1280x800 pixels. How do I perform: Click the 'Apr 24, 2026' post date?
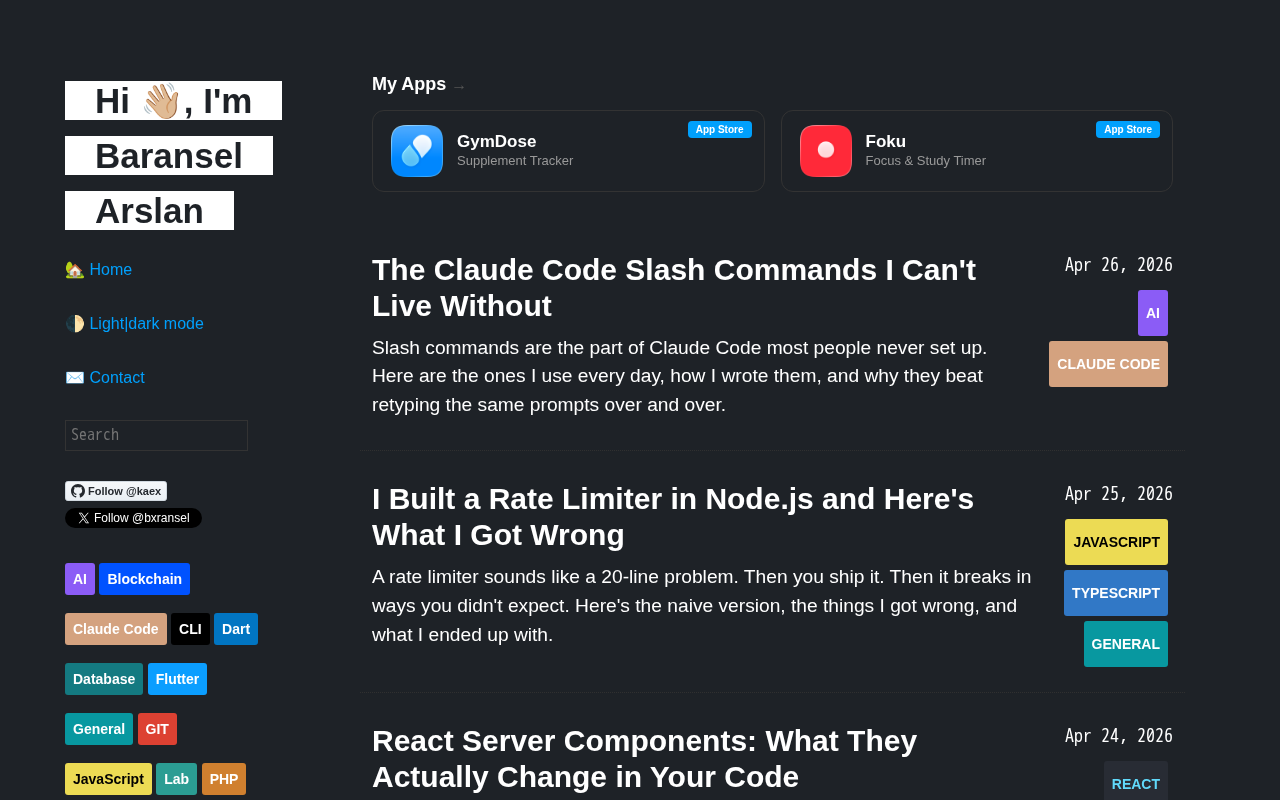pyautogui.click(x=1119, y=736)
